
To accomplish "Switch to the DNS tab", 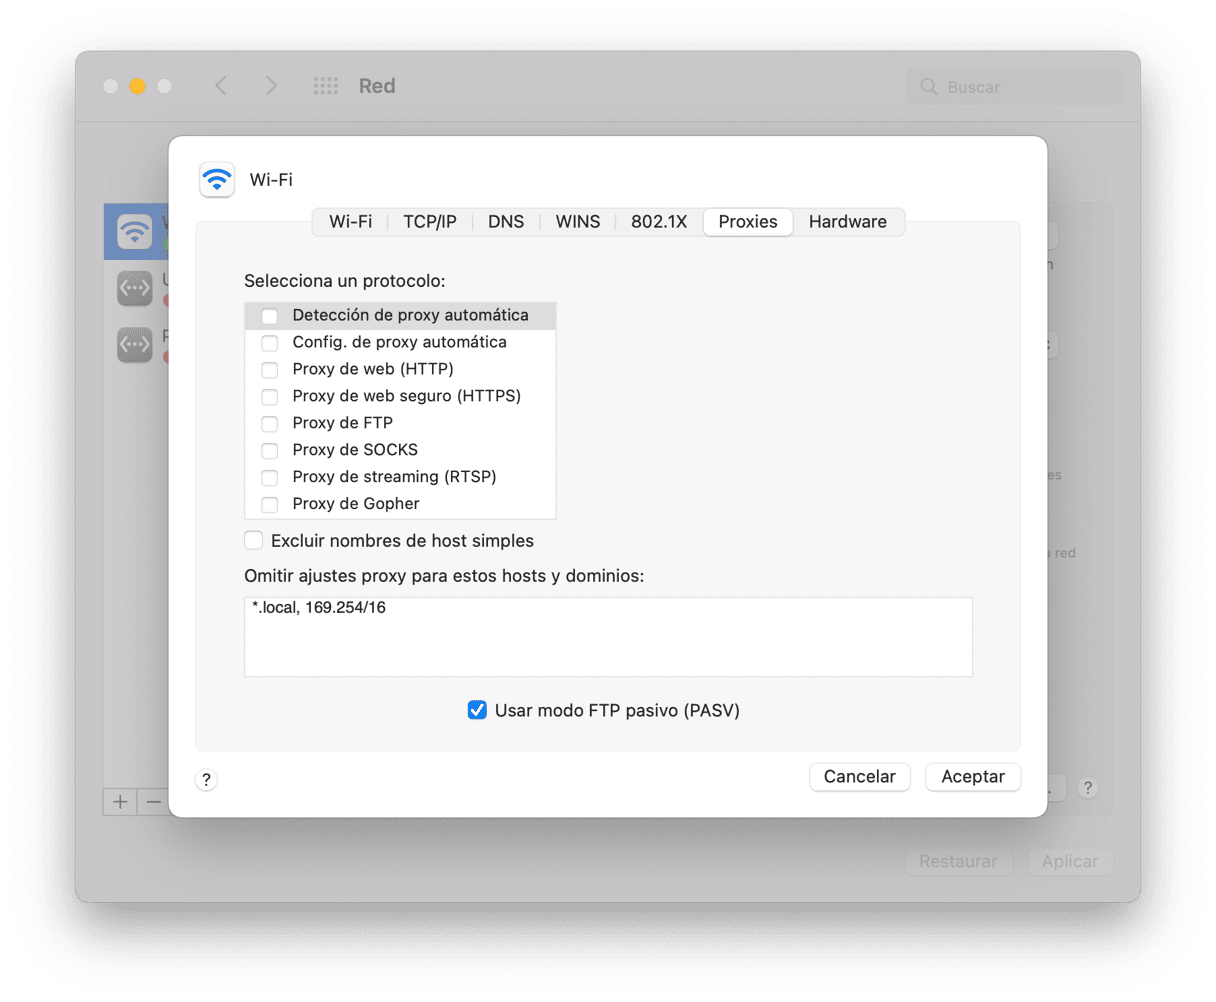I will 506,222.
